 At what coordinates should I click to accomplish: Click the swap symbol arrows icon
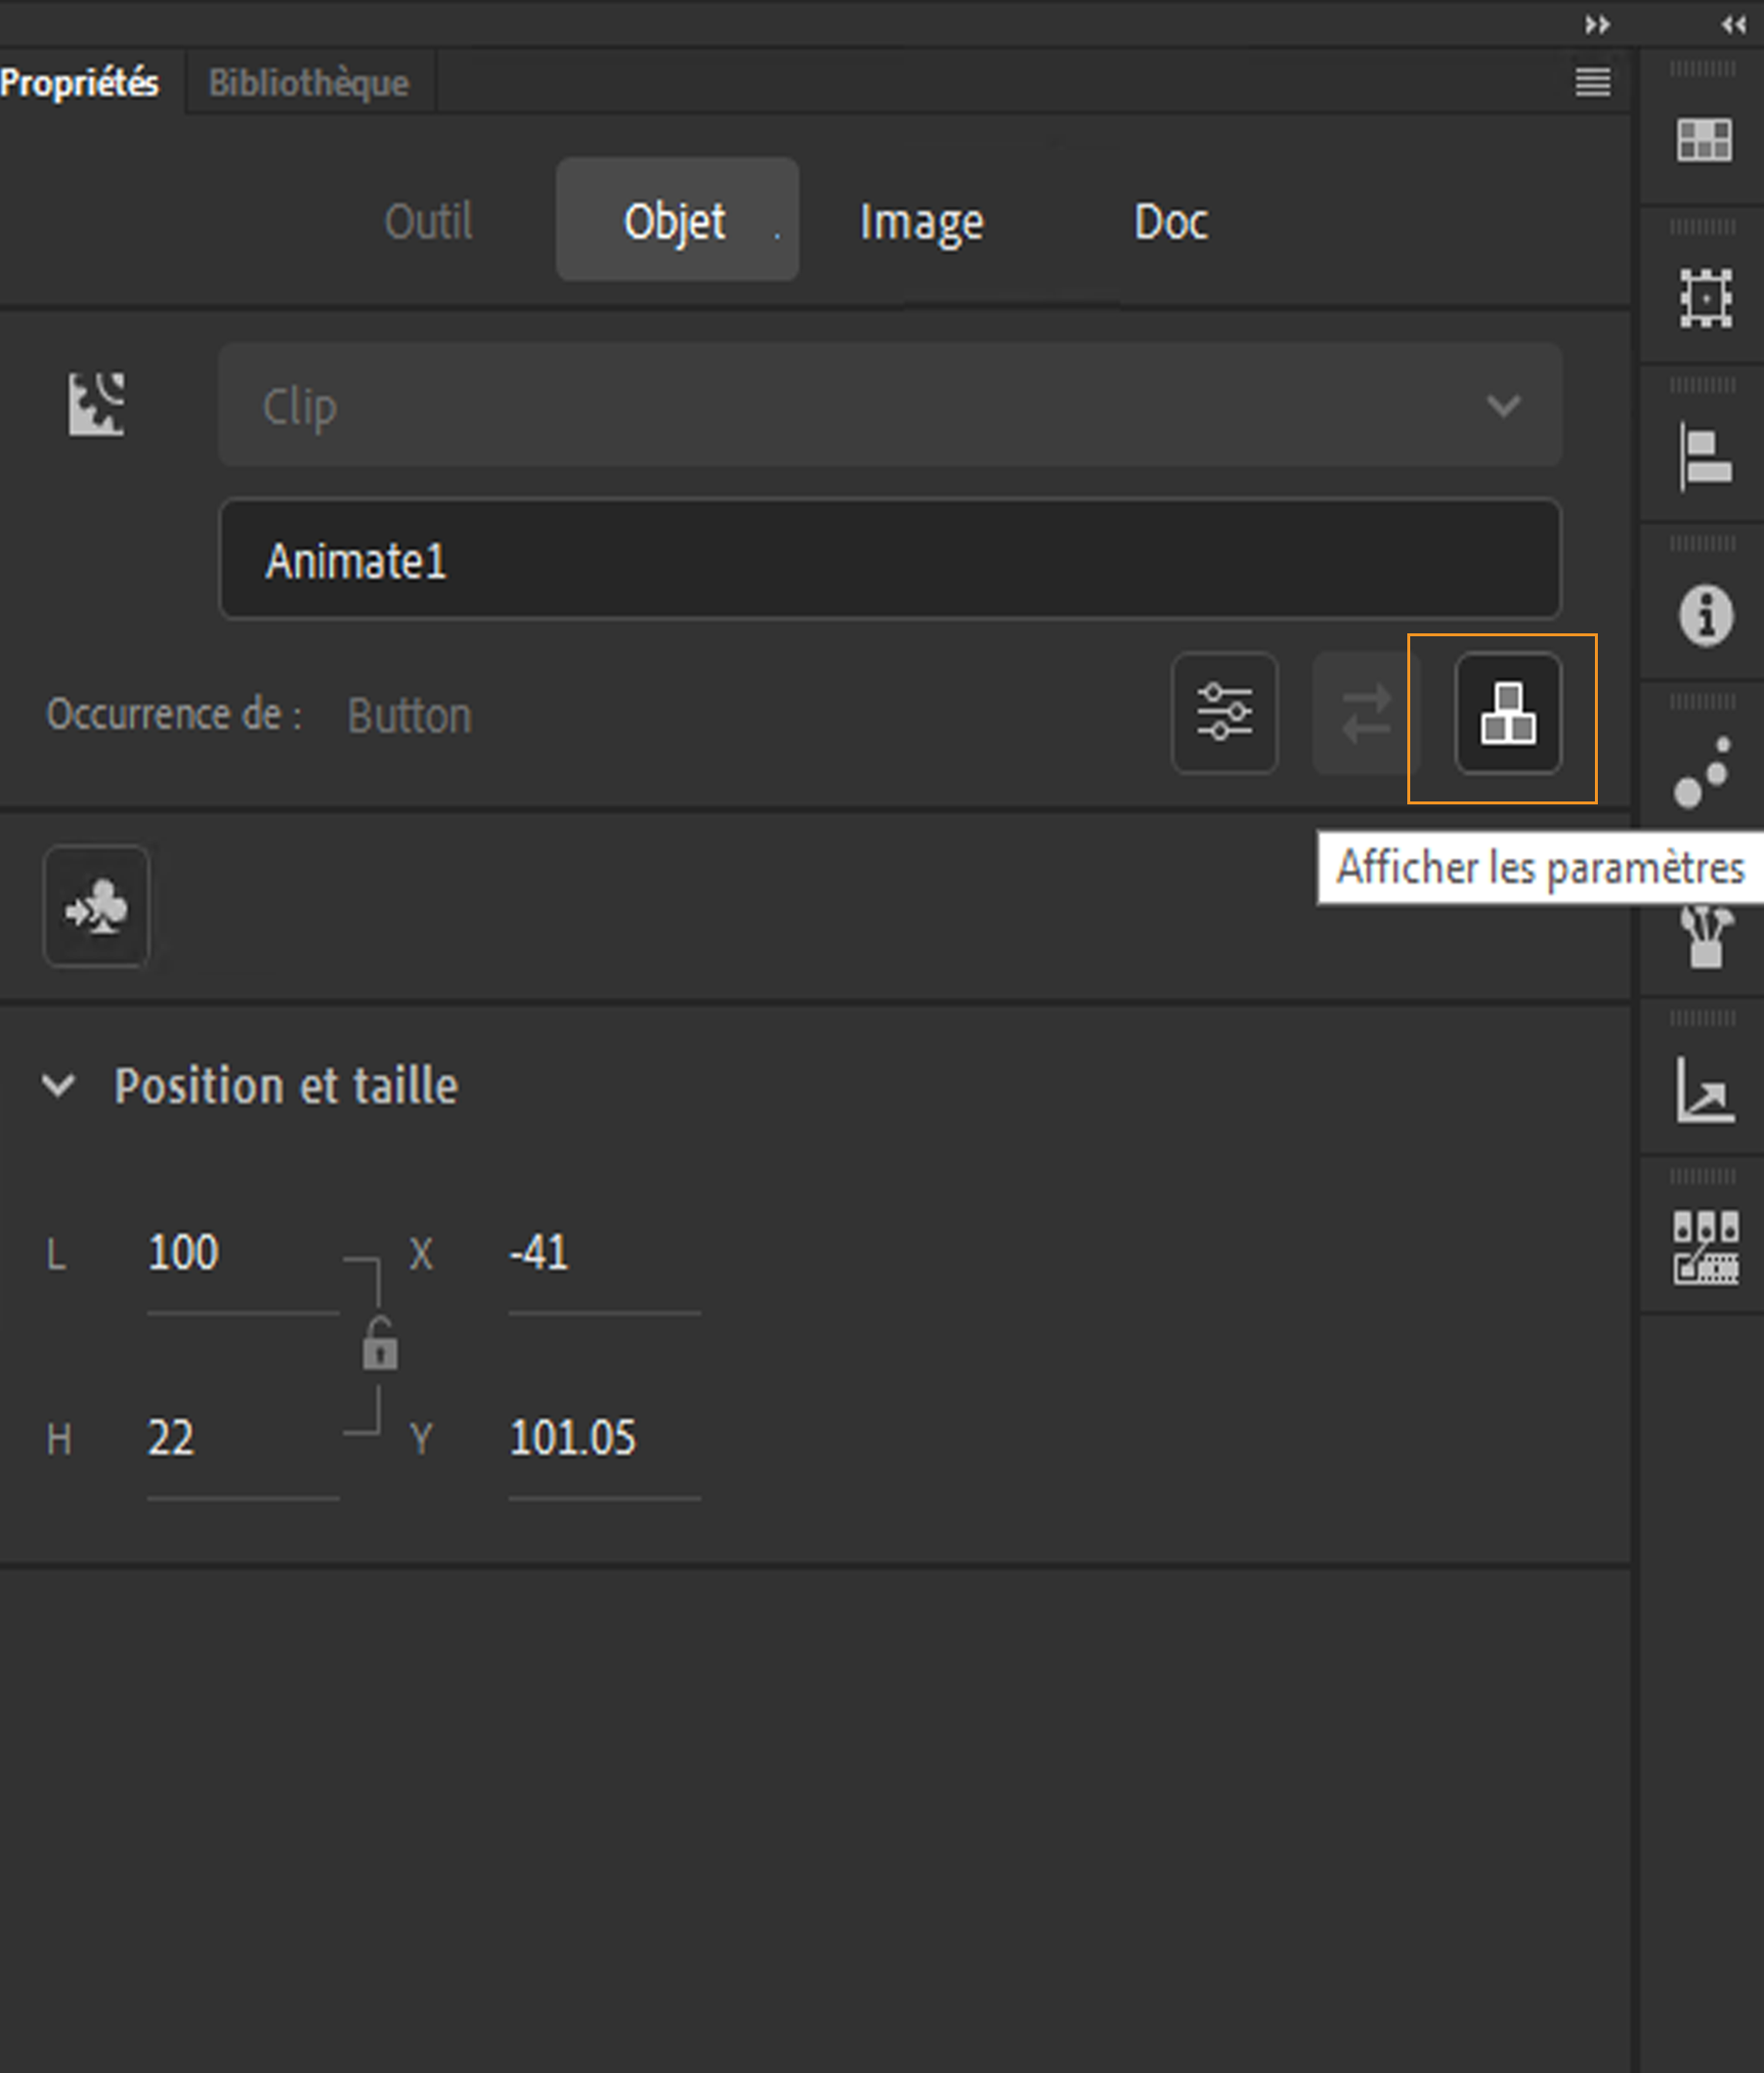tap(1364, 713)
